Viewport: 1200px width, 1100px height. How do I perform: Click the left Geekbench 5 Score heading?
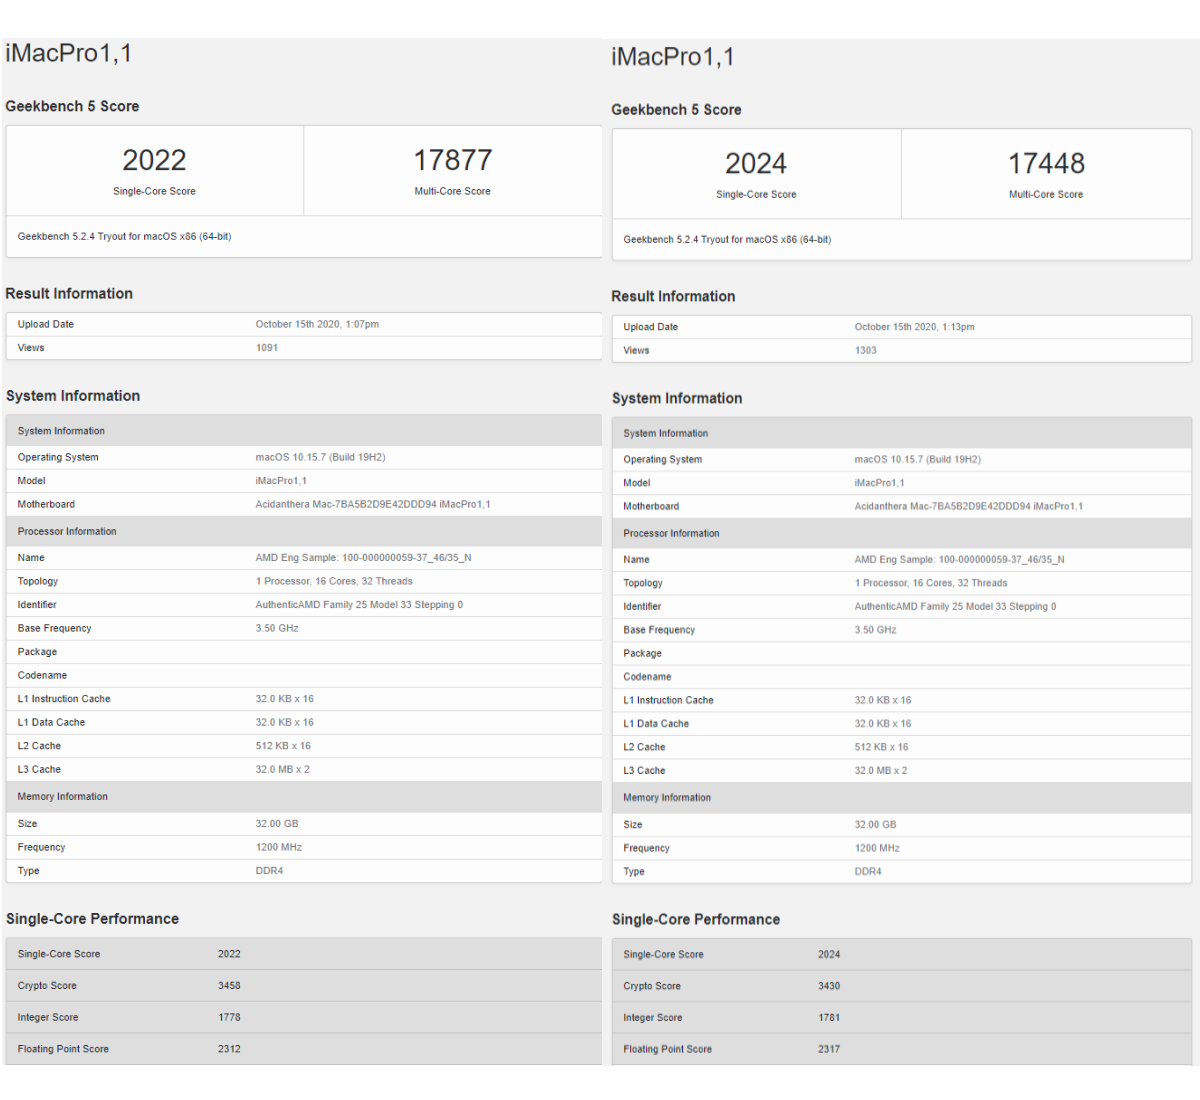pyautogui.click(x=72, y=106)
